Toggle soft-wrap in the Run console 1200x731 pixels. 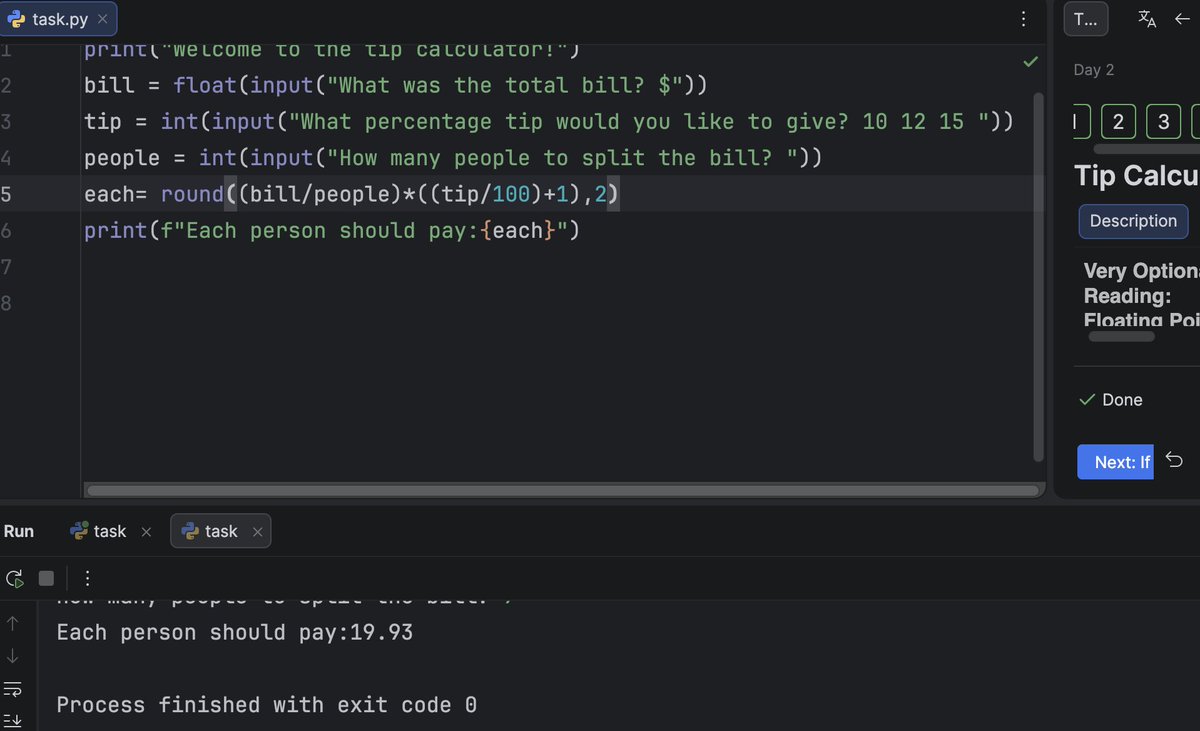(13, 689)
